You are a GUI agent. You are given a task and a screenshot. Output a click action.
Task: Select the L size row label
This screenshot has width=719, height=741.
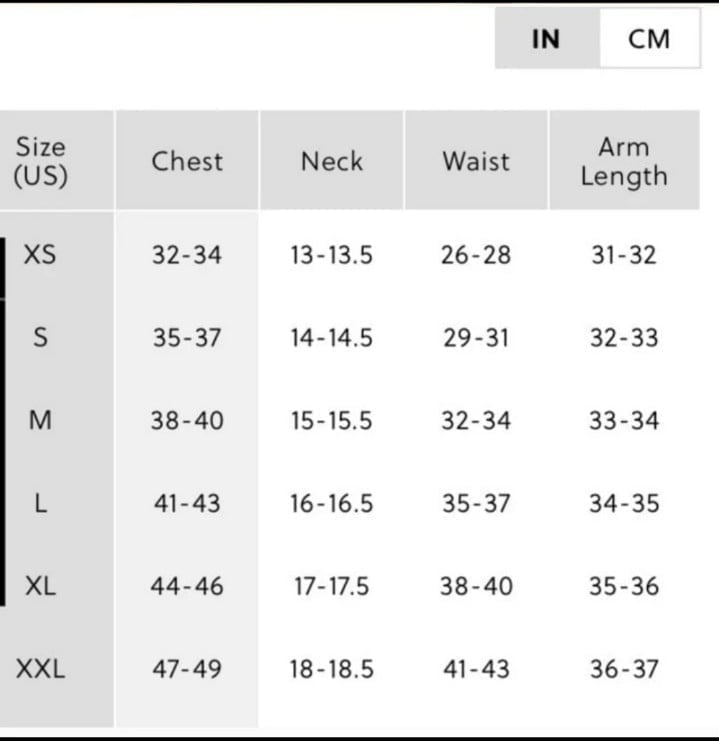(x=41, y=503)
